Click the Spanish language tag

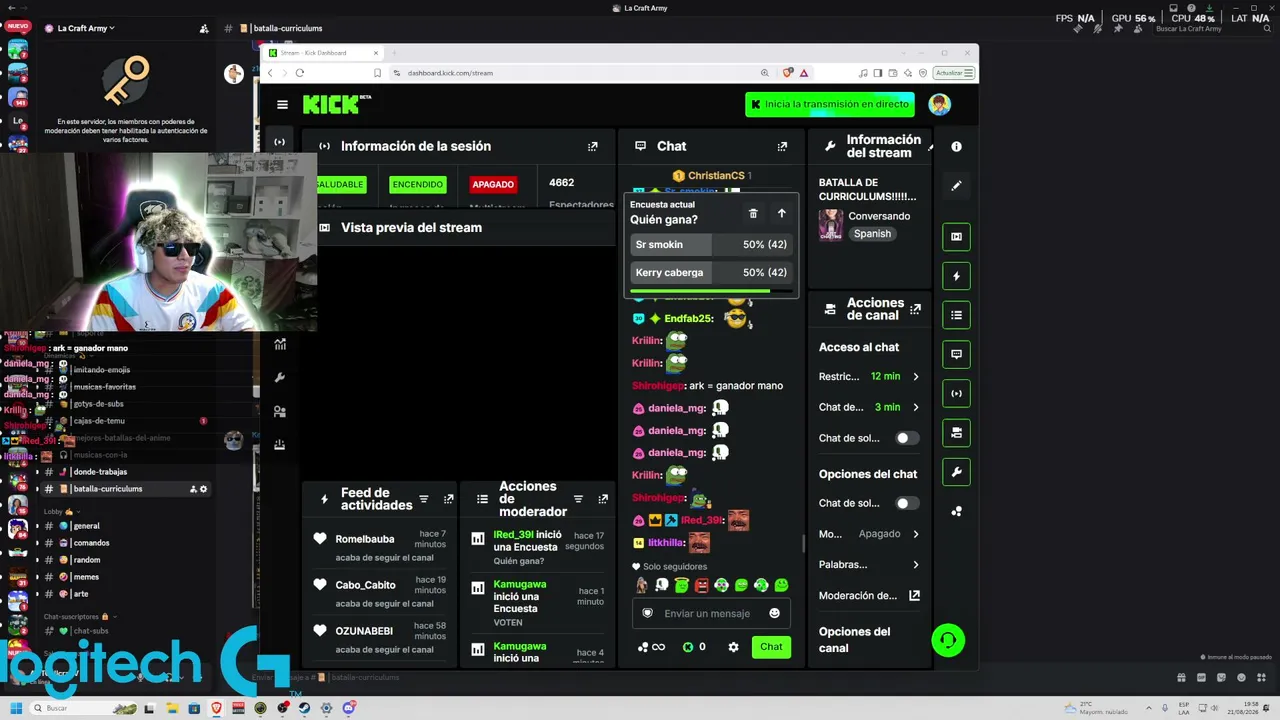872,234
